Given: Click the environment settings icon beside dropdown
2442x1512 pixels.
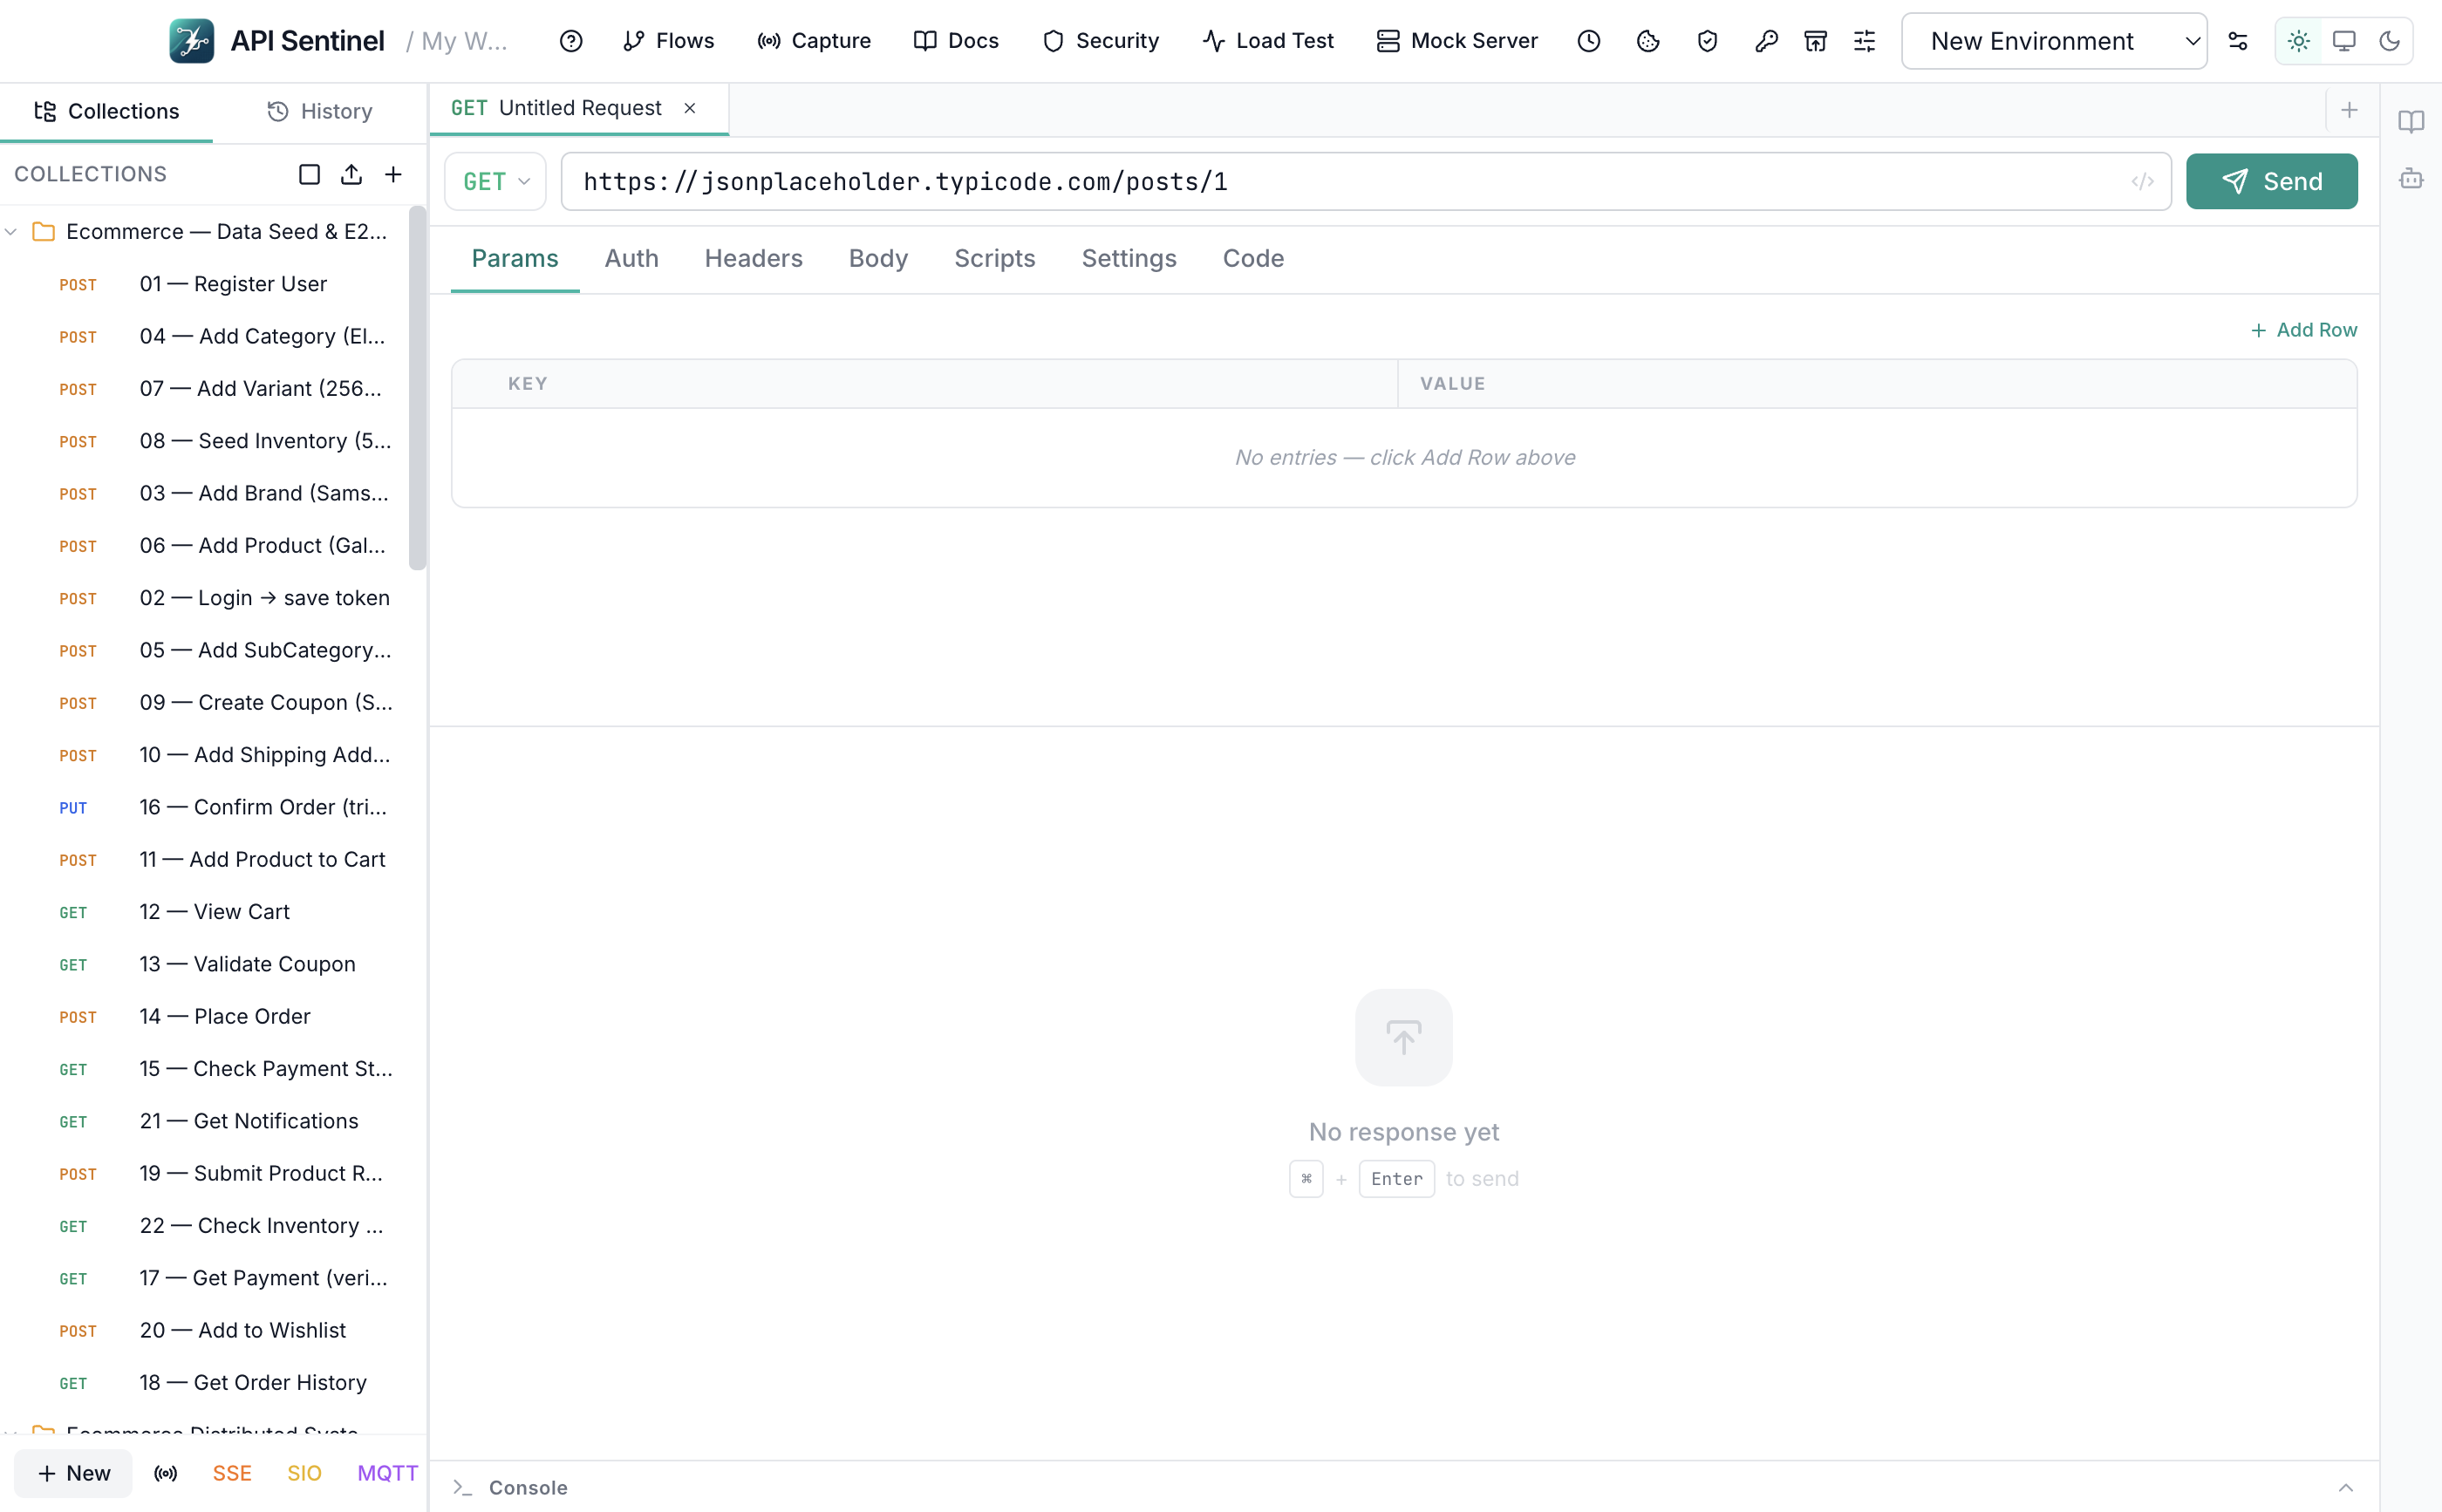Looking at the screenshot, I should (x=2238, y=41).
